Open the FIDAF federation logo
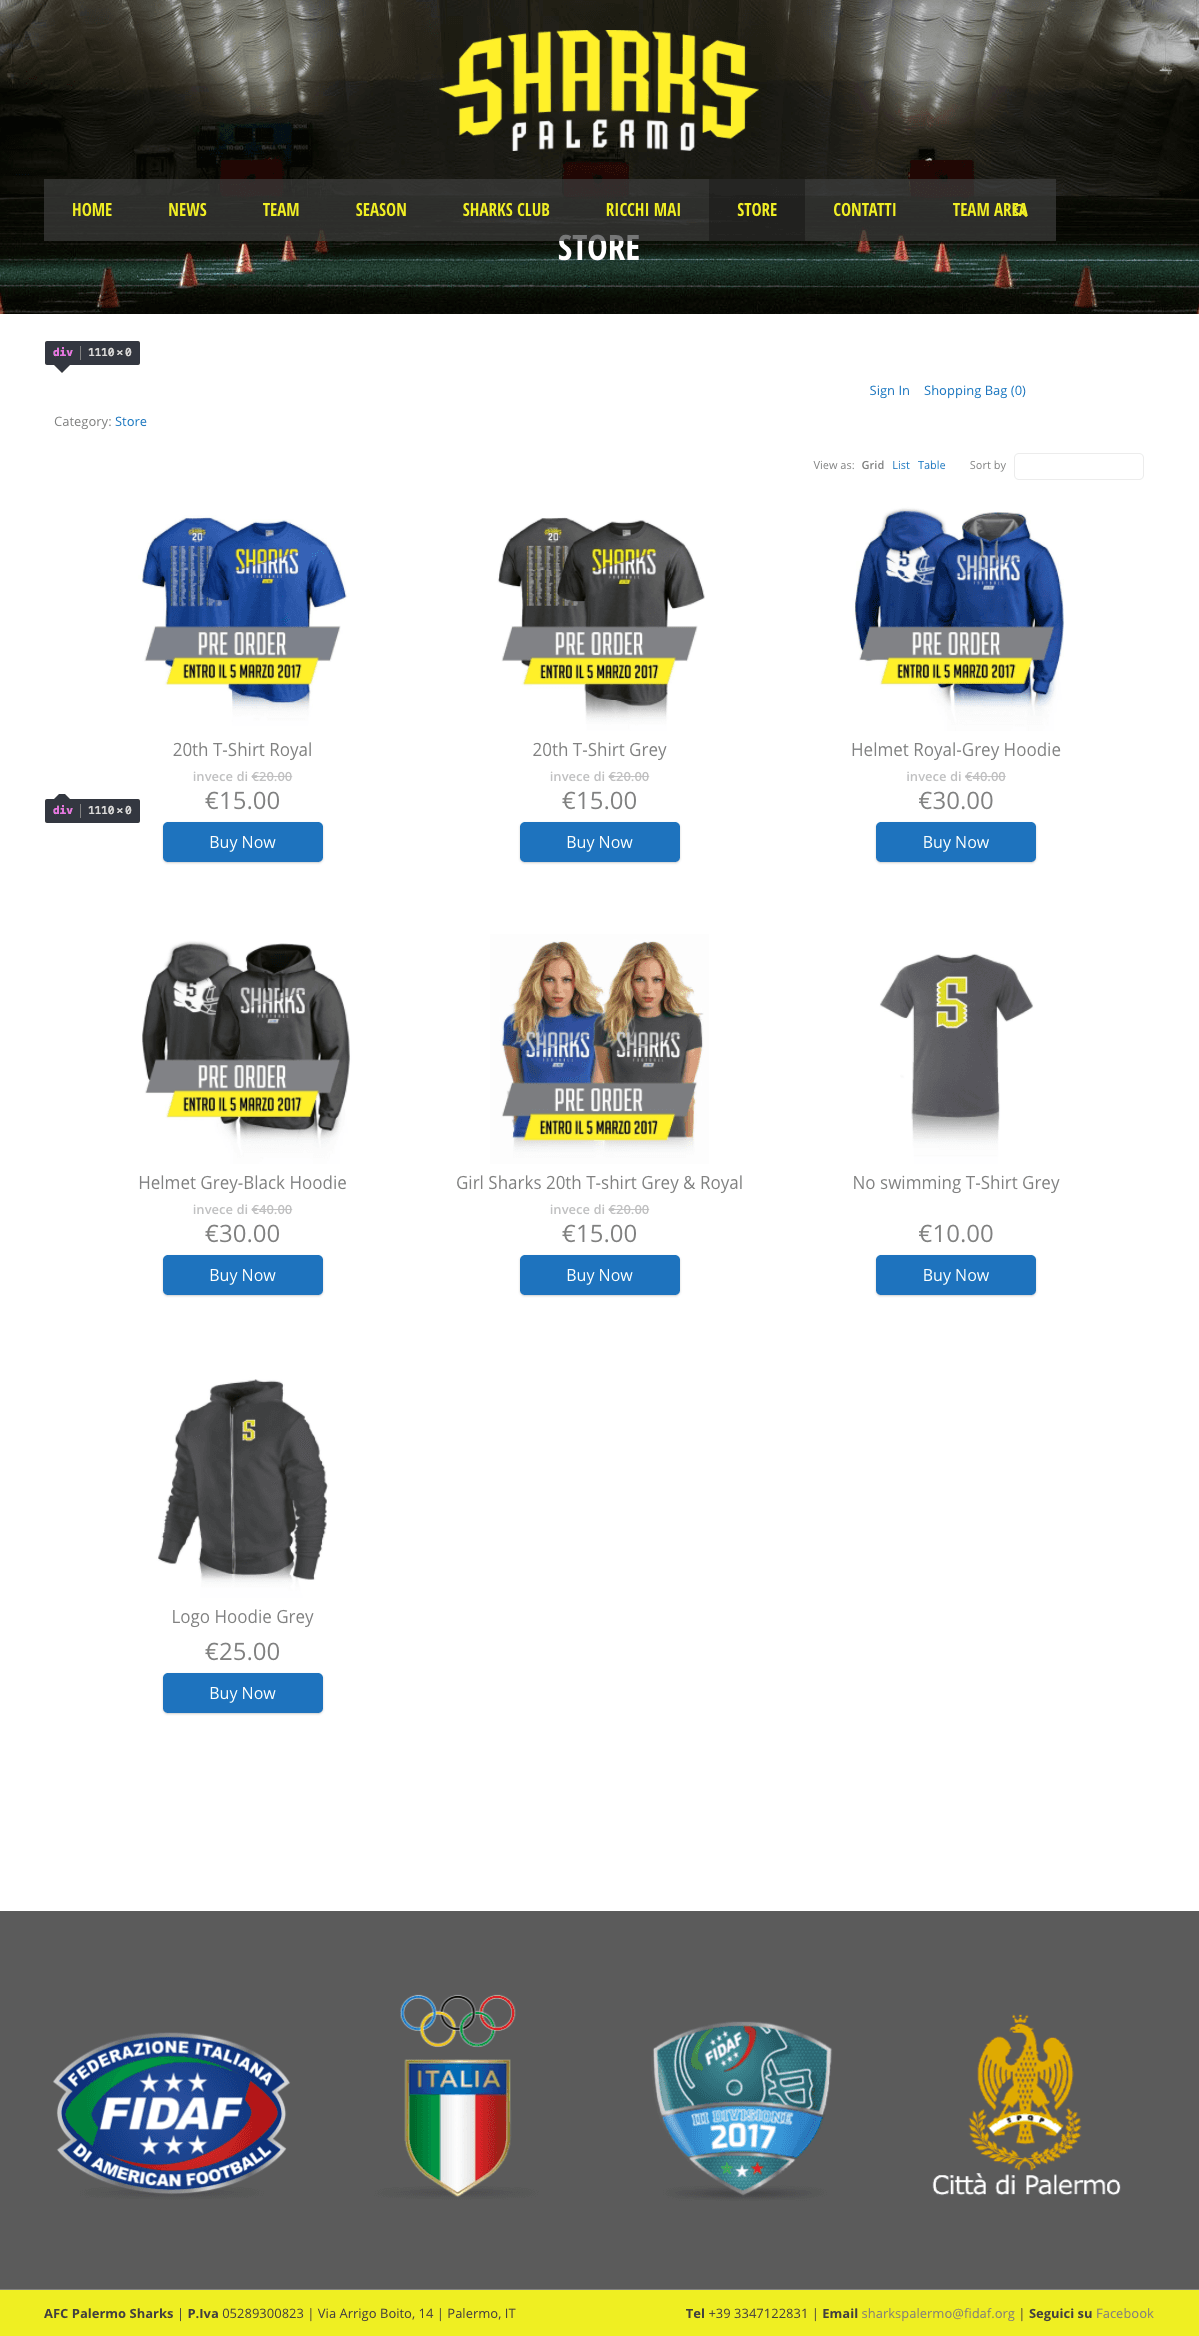This screenshot has height=2336, width=1199. point(172,2112)
